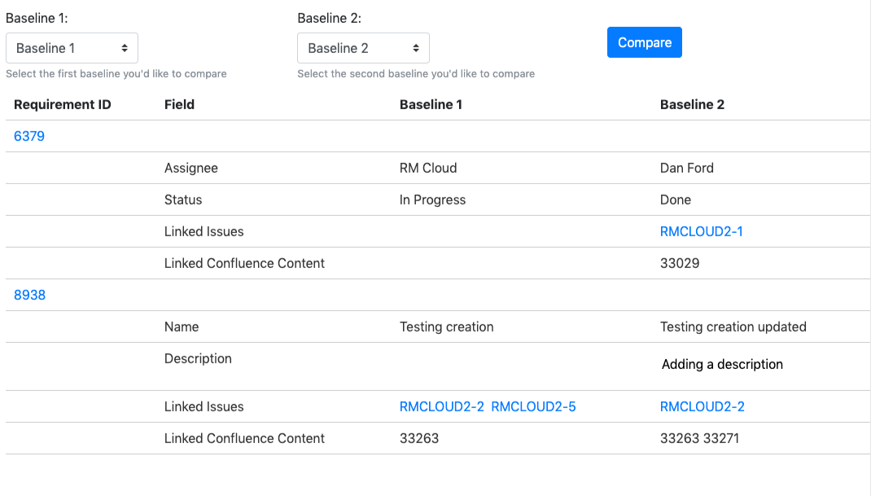Click RMCLOUD2-2 link in Baseline 1 column

pos(441,406)
